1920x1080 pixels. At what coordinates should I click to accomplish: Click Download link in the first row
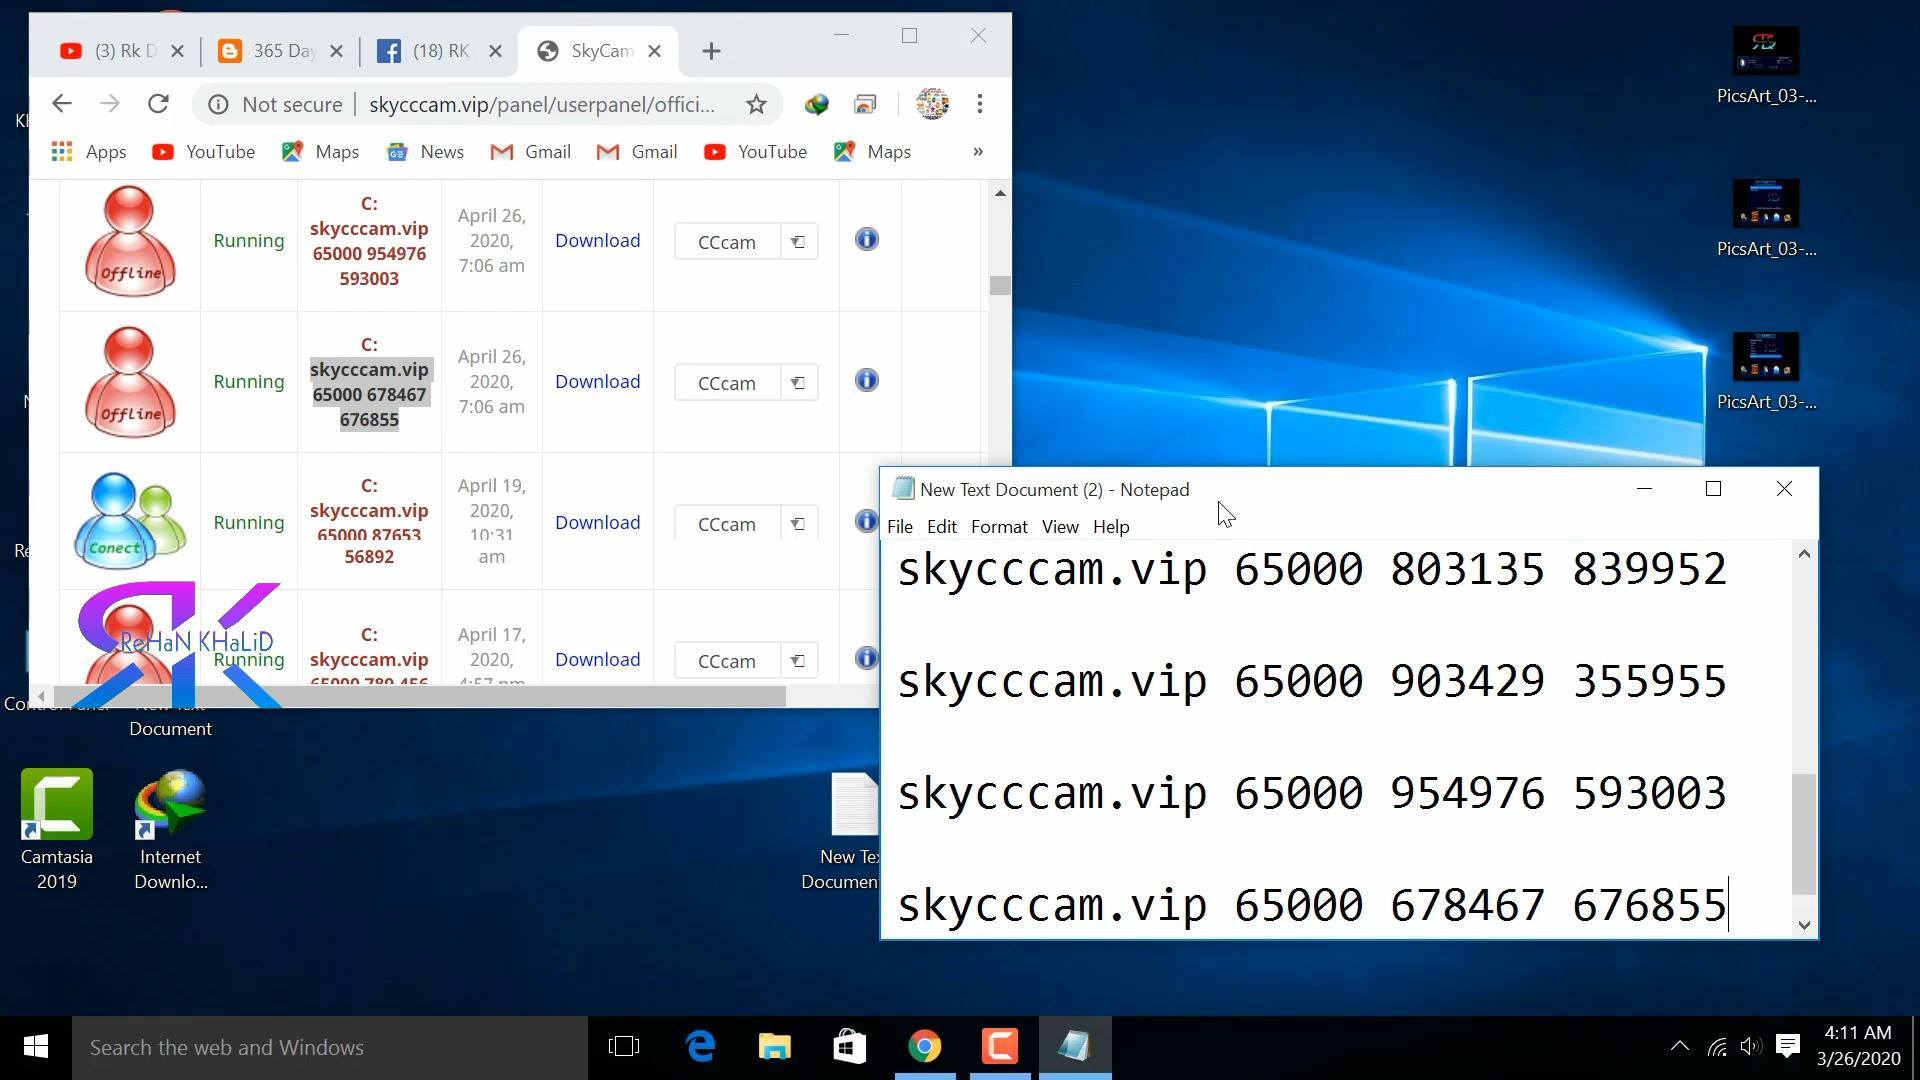point(597,241)
